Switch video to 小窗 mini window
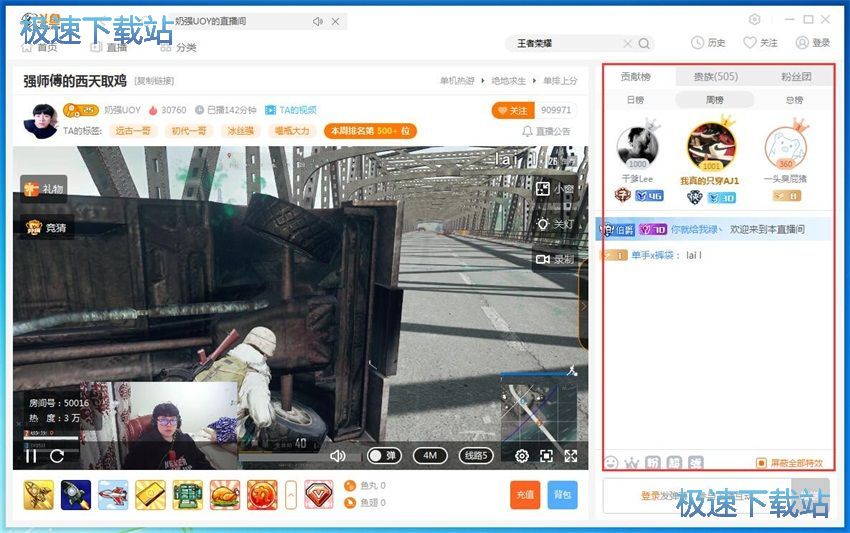The image size is (850, 533). point(555,189)
